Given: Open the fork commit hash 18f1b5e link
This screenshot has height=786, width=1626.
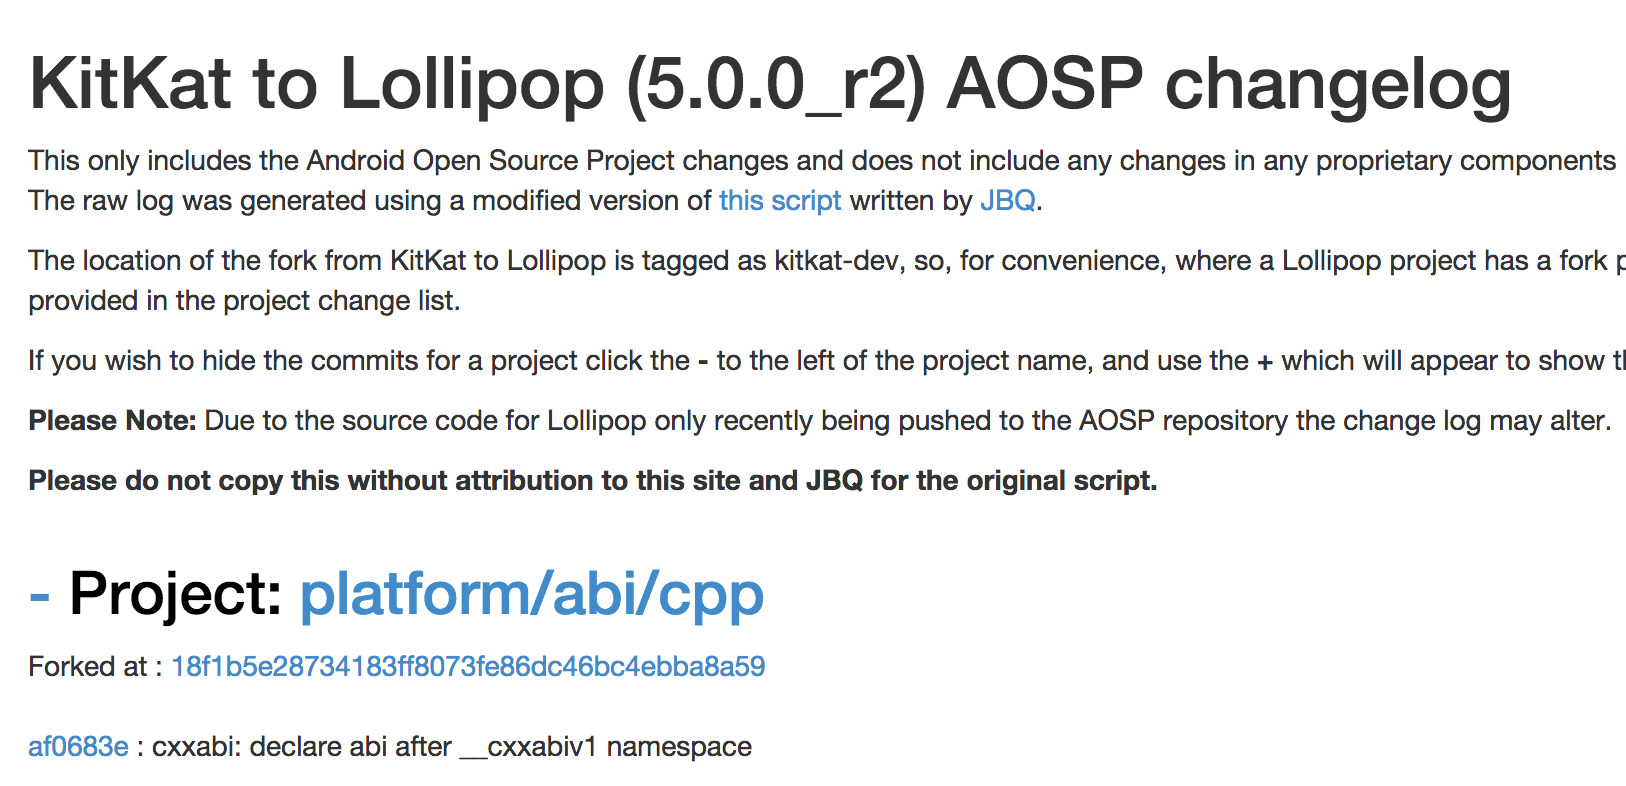Looking at the screenshot, I should (x=468, y=667).
